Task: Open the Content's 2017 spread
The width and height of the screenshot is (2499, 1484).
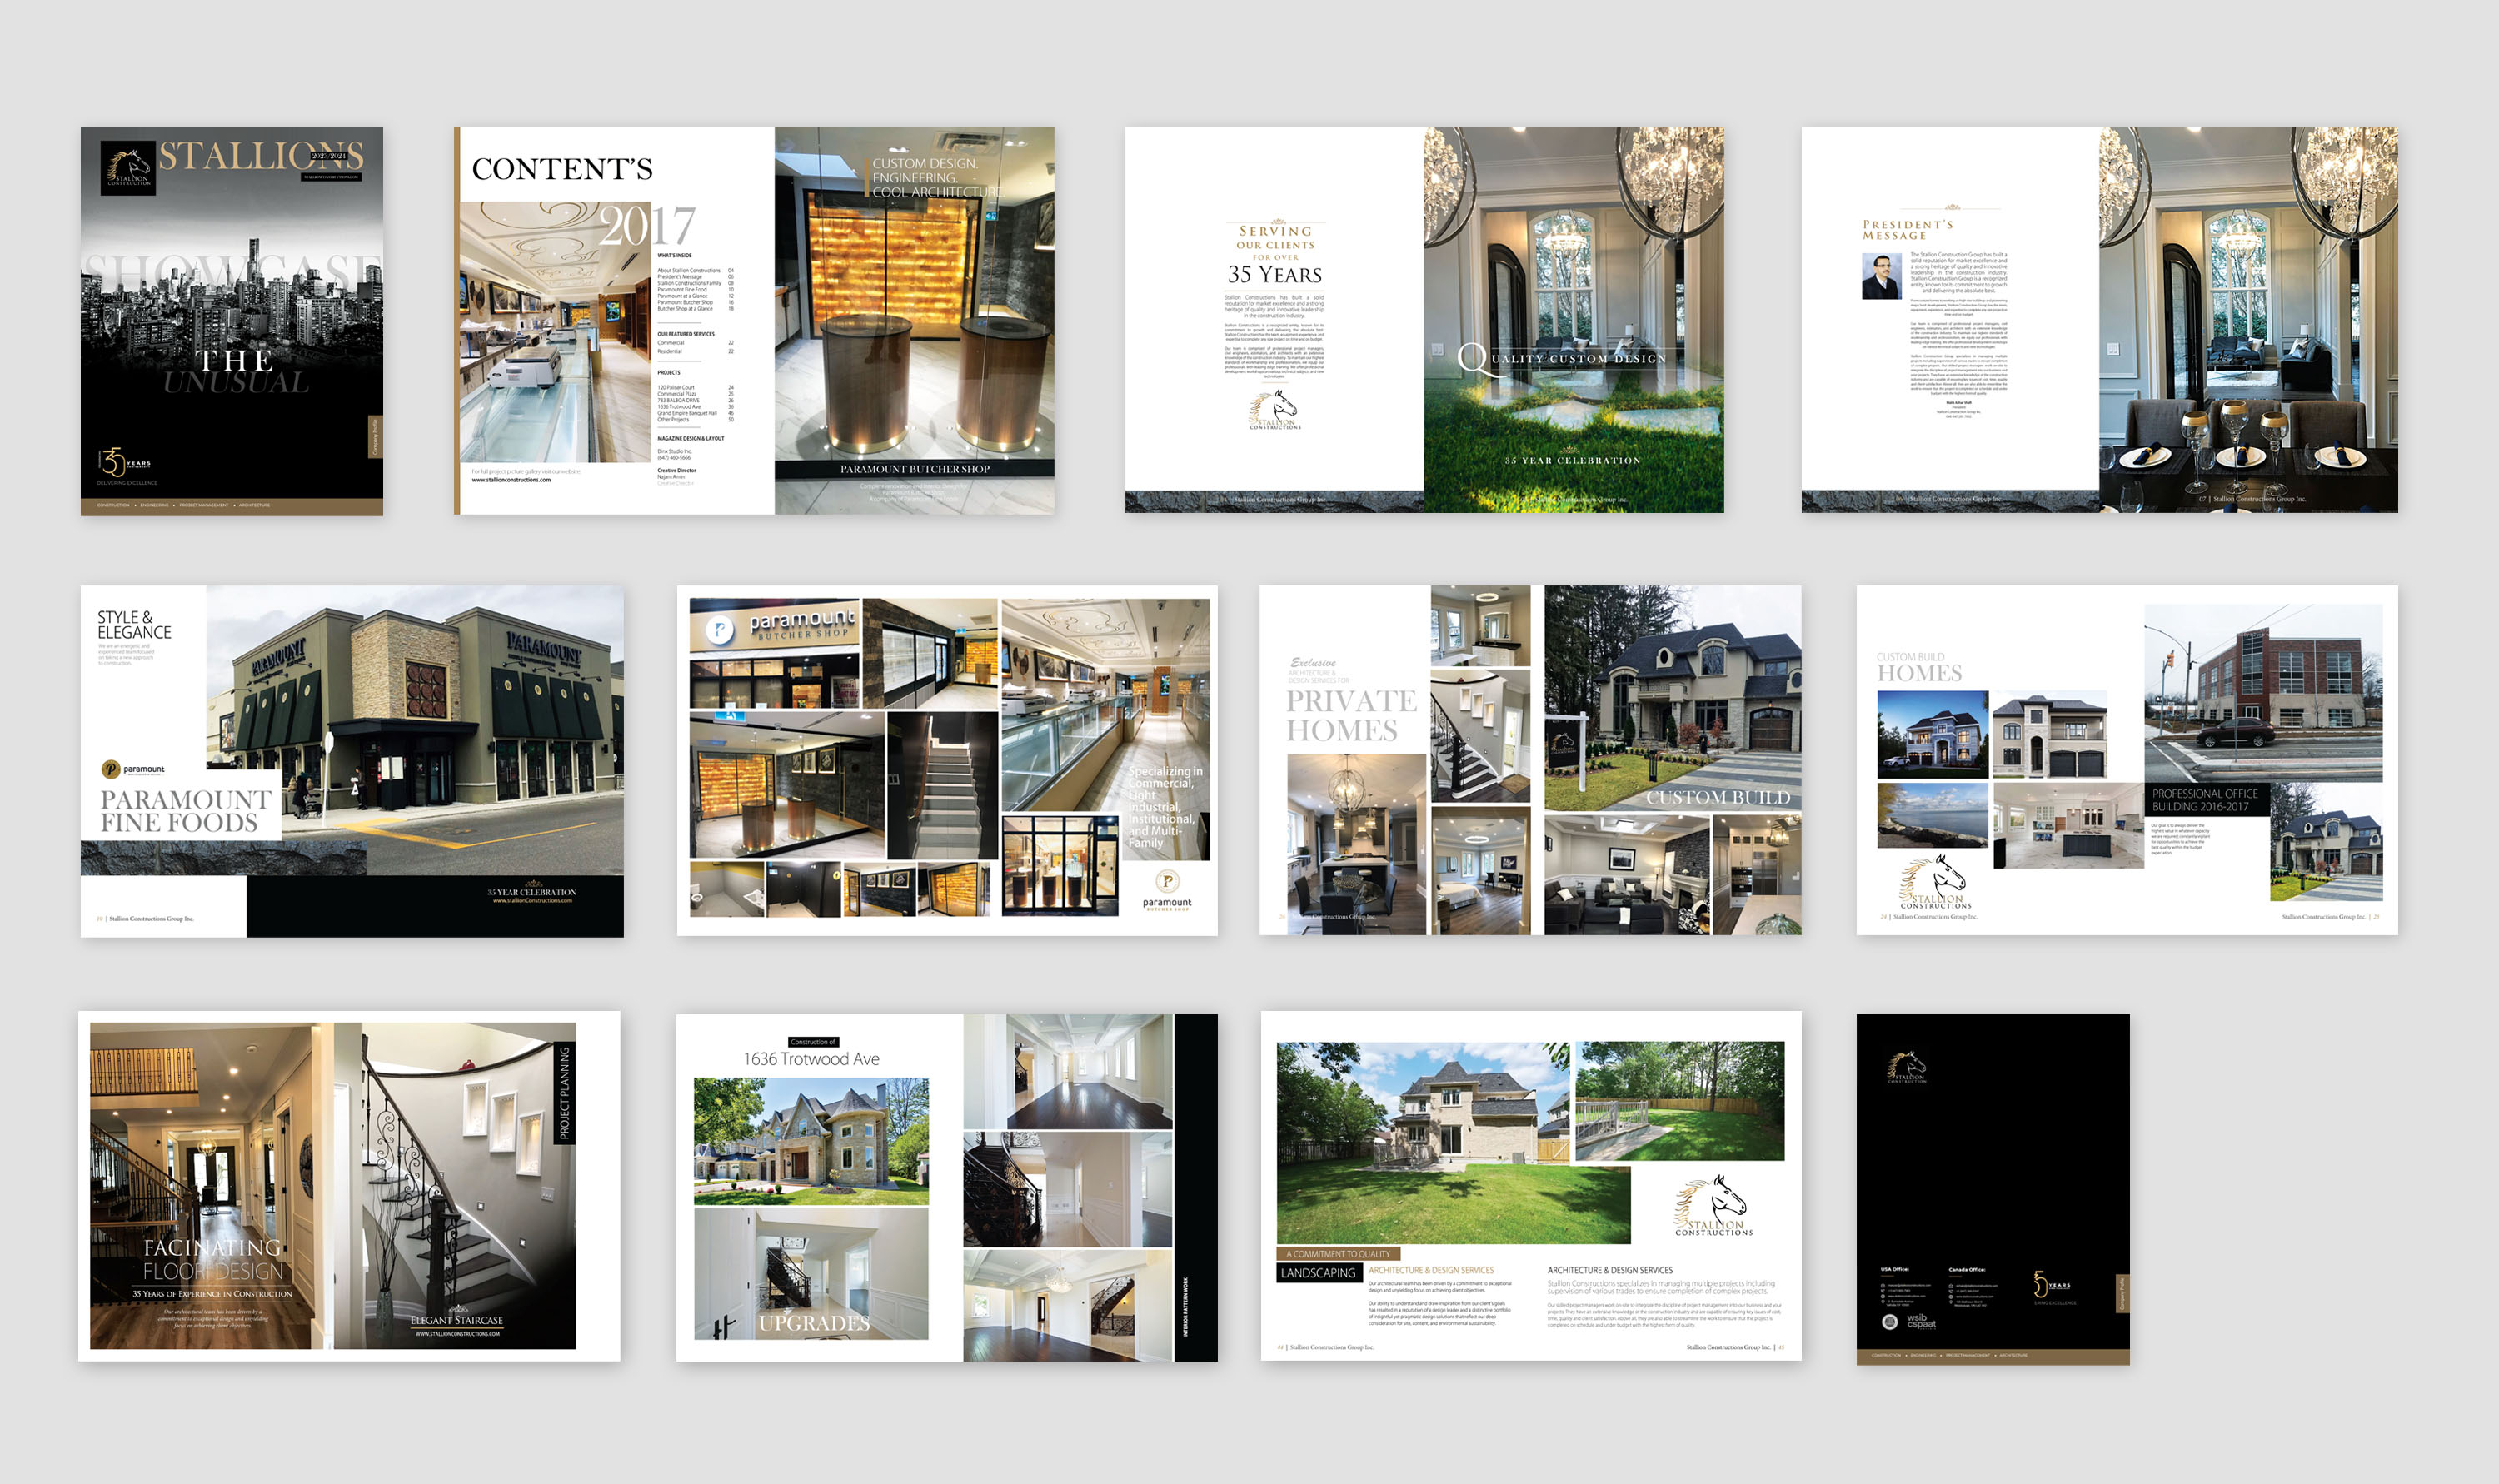Action: (754, 320)
